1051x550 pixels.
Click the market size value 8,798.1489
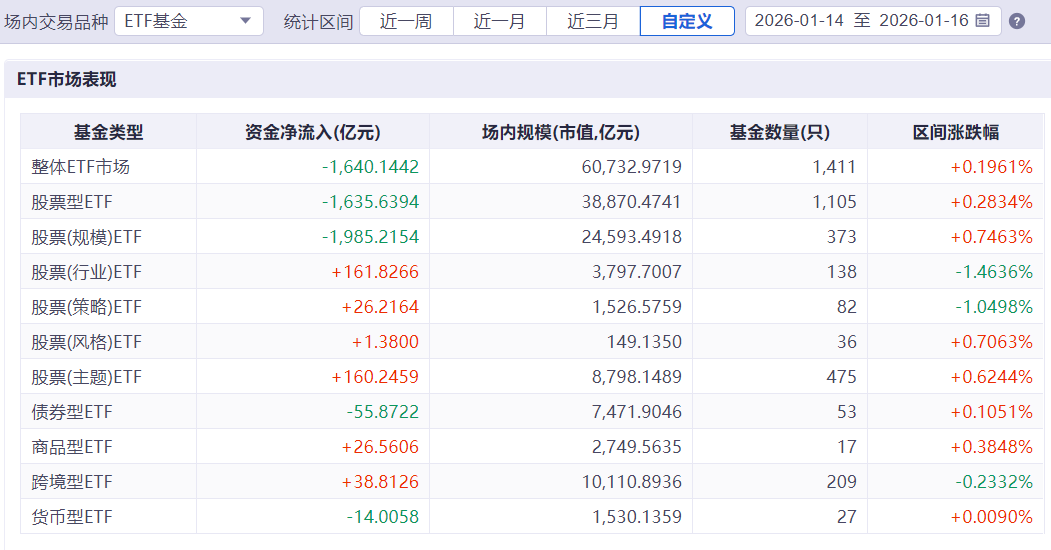[637, 376]
